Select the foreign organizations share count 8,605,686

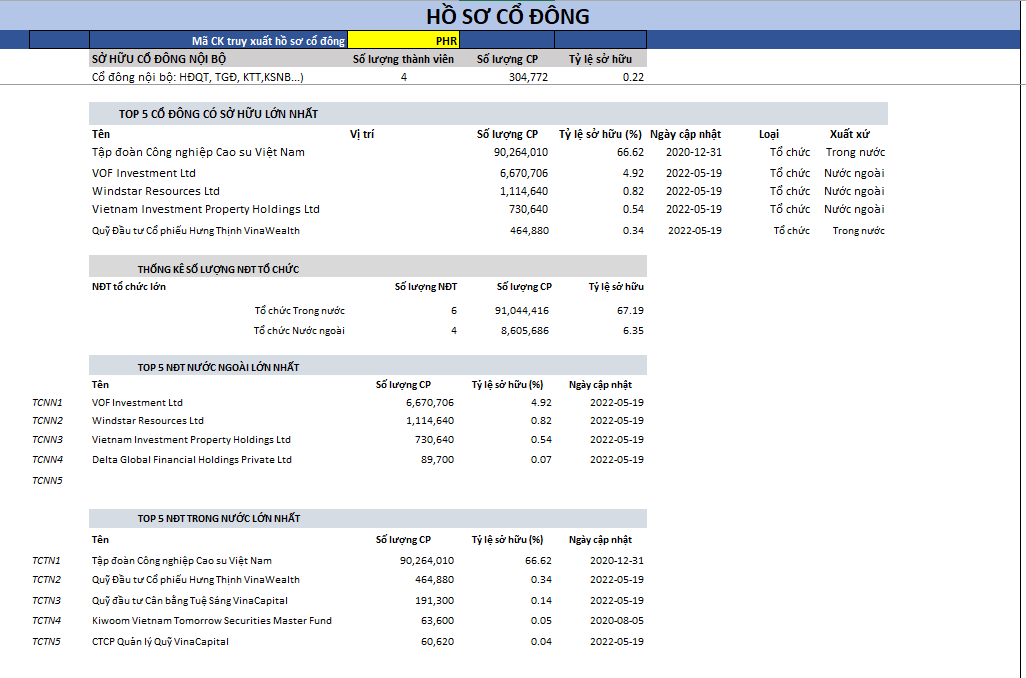[524, 331]
